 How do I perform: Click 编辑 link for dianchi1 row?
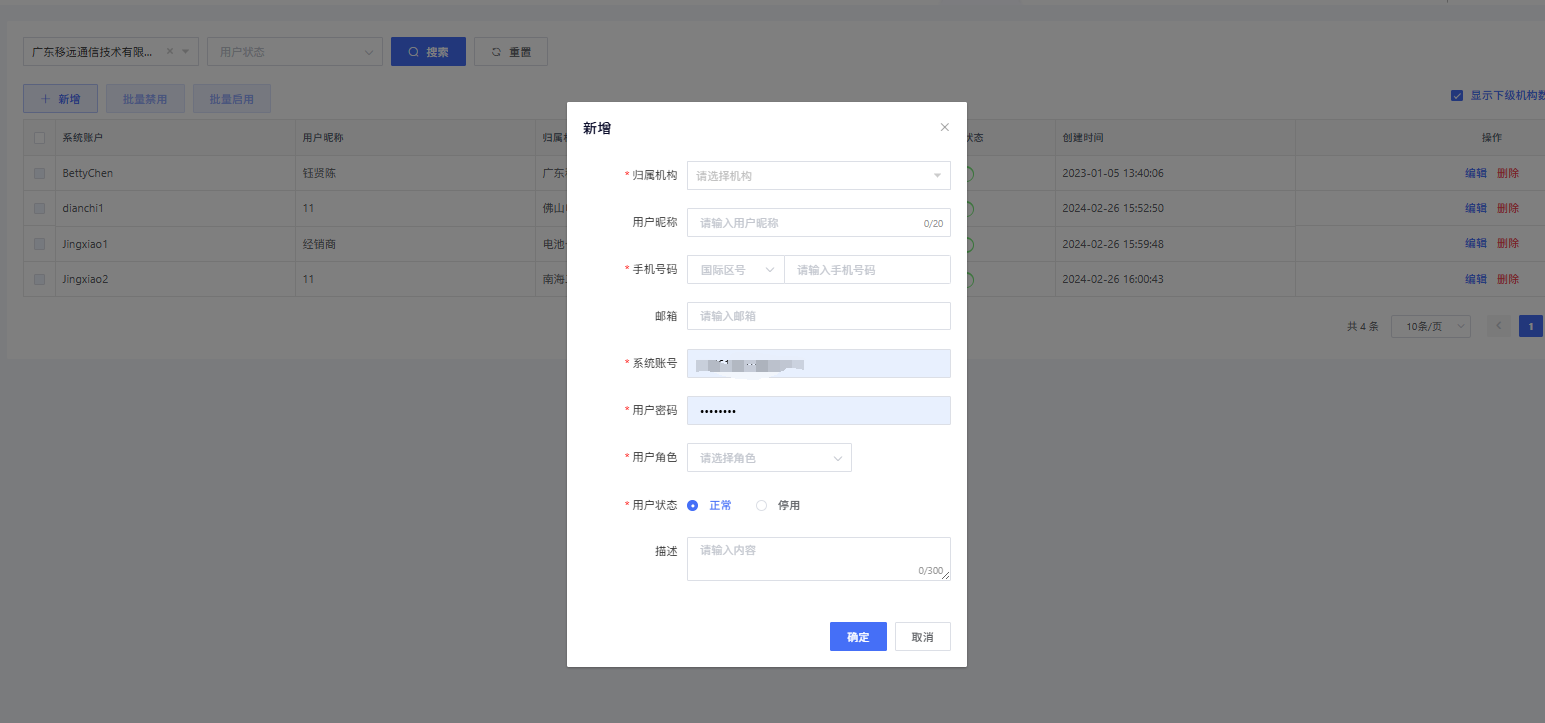(1475, 209)
